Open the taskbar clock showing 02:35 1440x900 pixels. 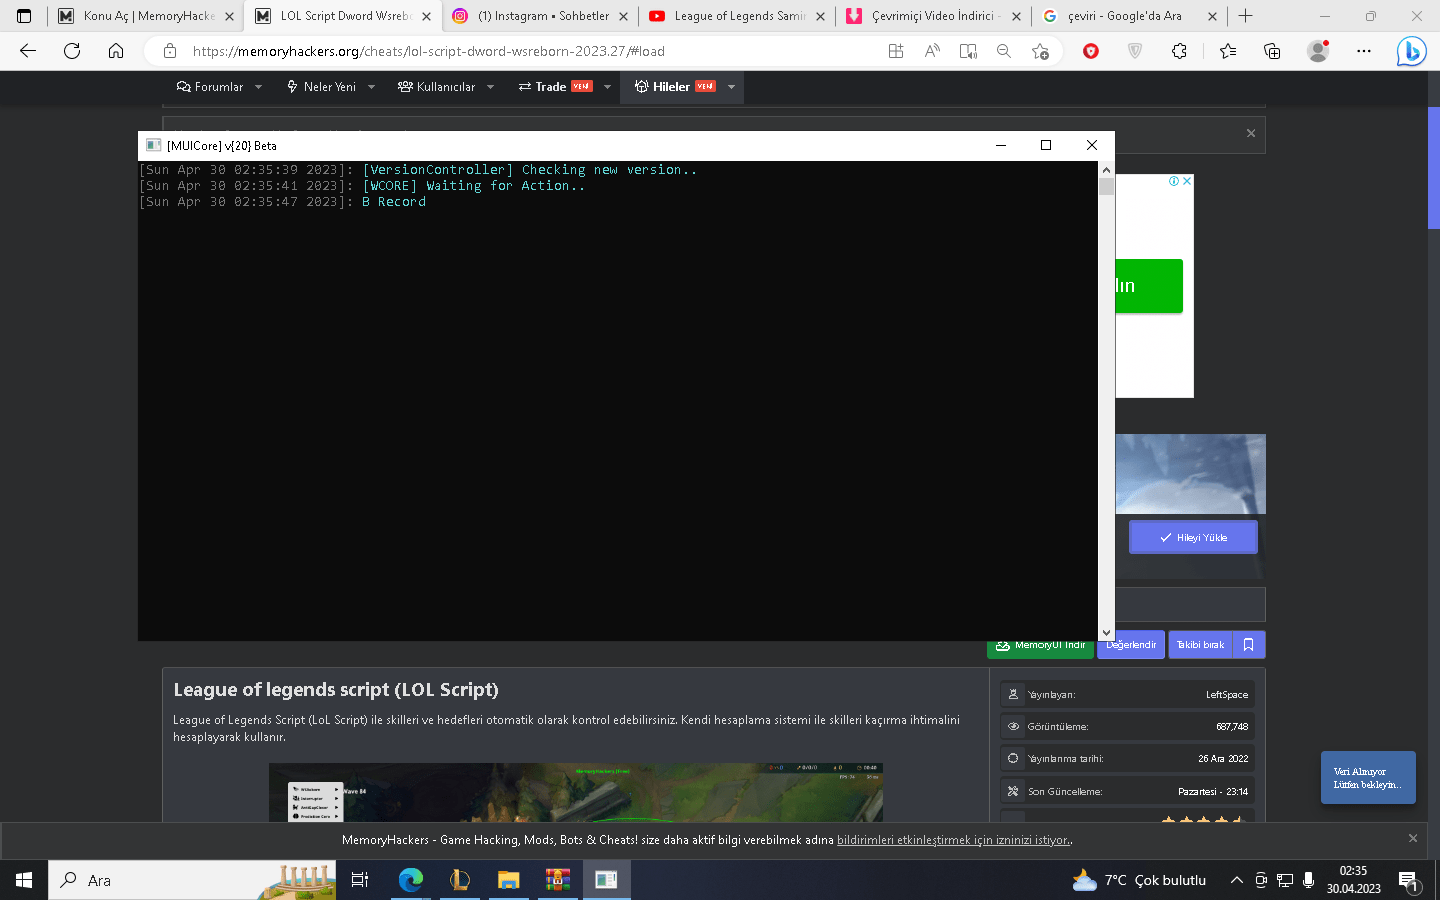pos(1354,880)
